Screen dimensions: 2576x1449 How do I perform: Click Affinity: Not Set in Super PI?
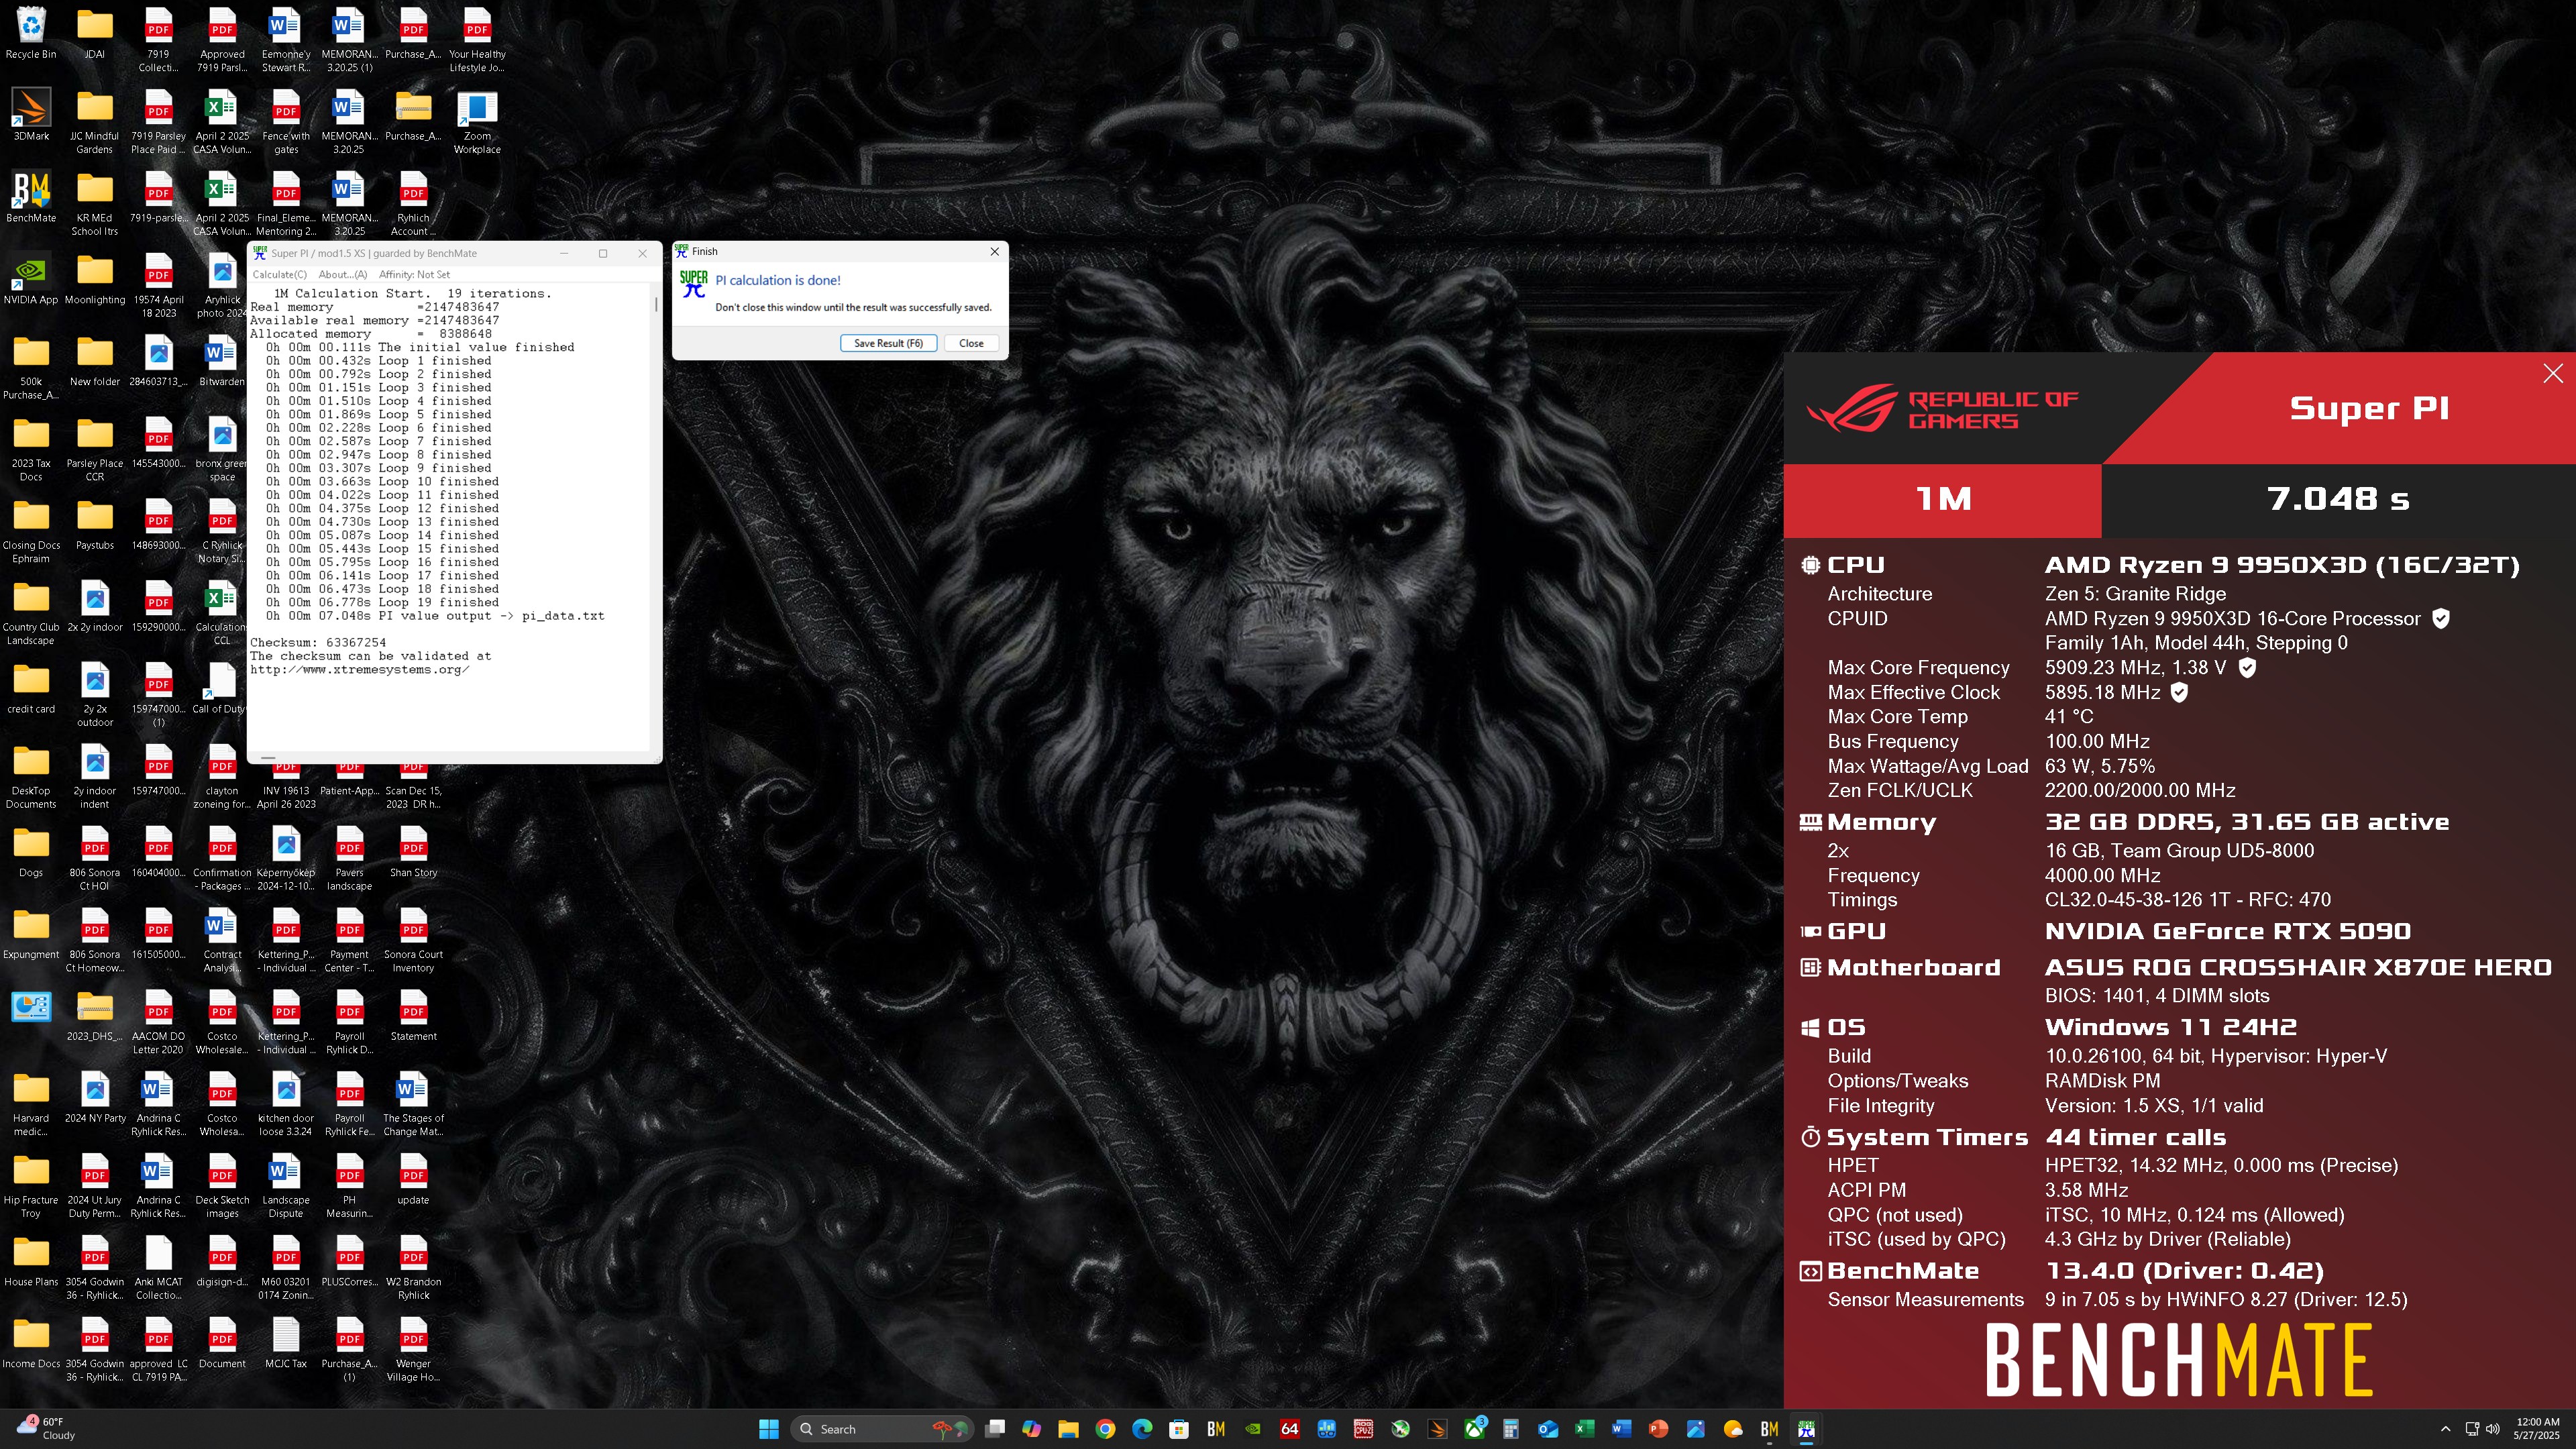point(414,274)
